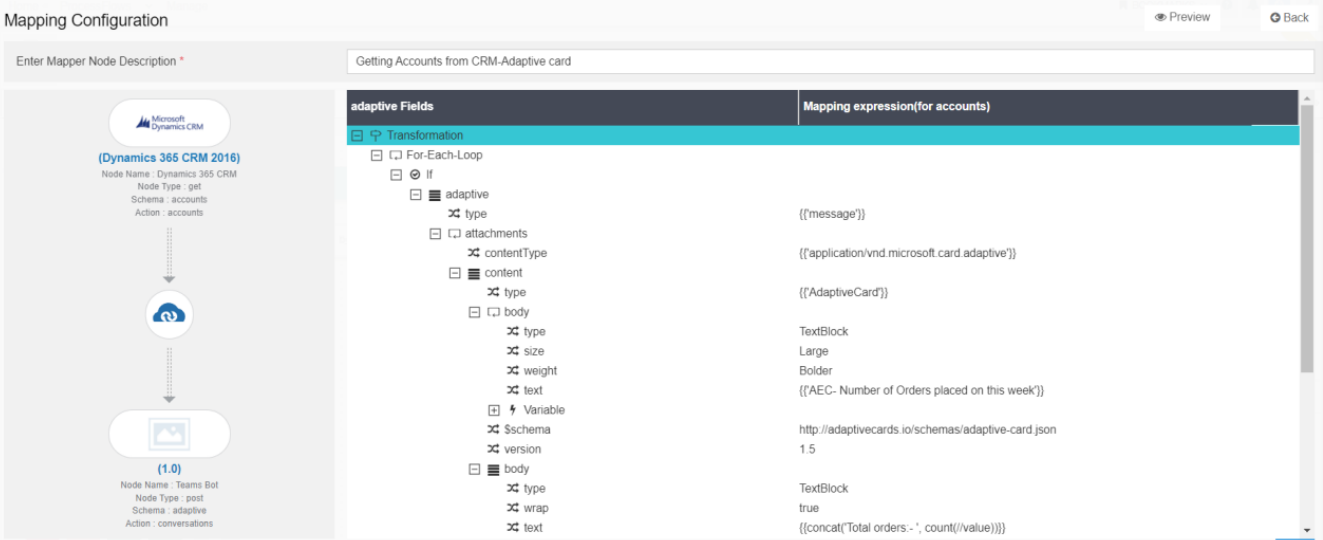This screenshot has width=1323, height=540.
Task: Click the scrollbar down arrow
Action: pyautogui.click(x=1306, y=529)
